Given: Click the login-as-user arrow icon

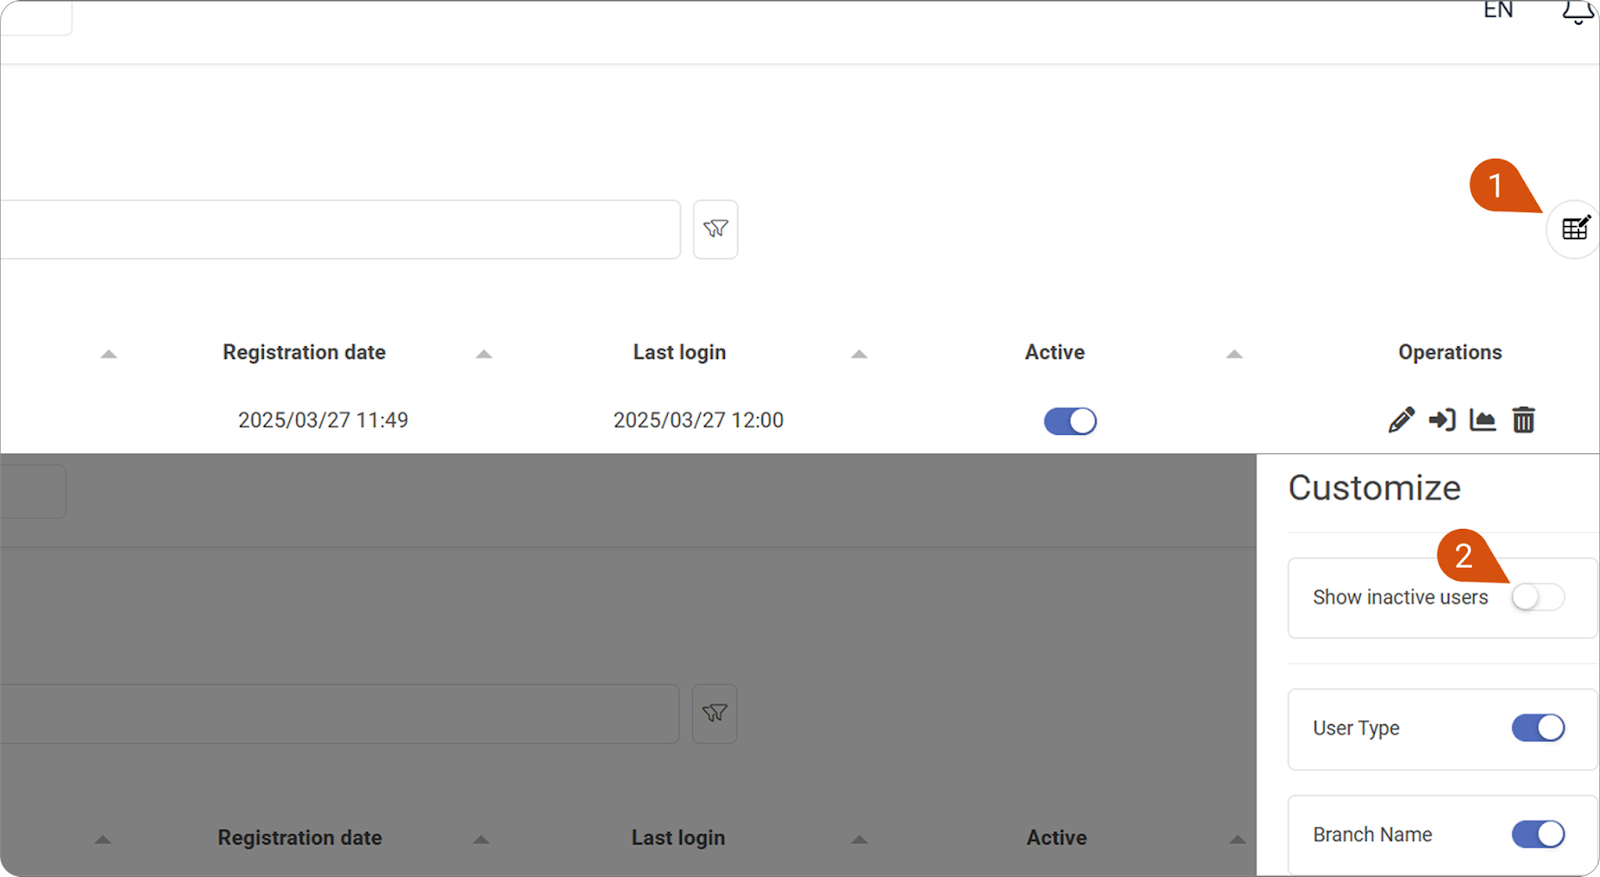Looking at the screenshot, I should [x=1442, y=420].
